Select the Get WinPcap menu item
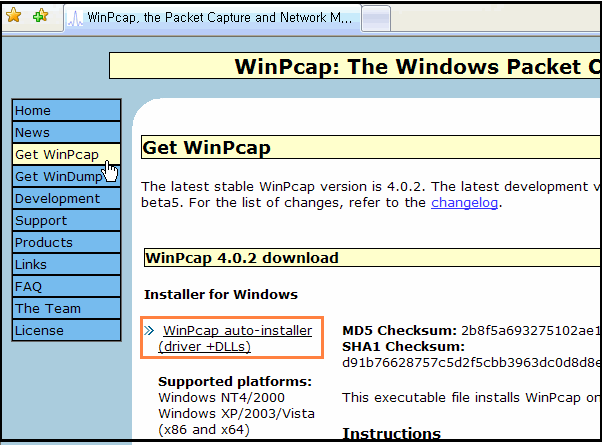The height and width of the screenshot is (445, 602). [x=66, y=154]
